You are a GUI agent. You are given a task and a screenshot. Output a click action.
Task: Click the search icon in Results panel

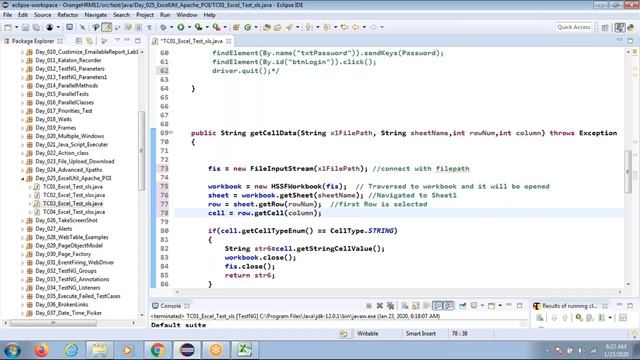[x=579, y=318]
